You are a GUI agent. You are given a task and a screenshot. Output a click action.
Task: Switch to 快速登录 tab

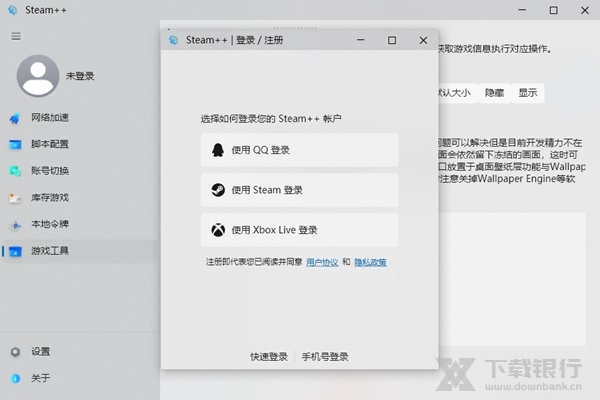point(269,357)
